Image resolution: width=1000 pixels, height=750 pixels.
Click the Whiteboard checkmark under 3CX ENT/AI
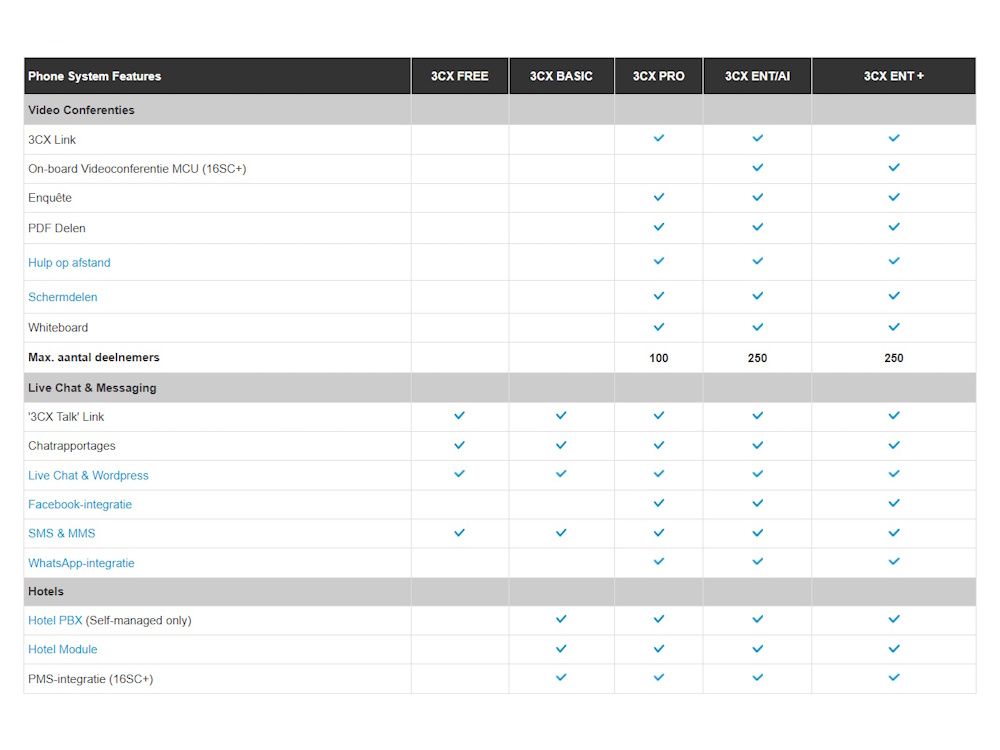758,327
